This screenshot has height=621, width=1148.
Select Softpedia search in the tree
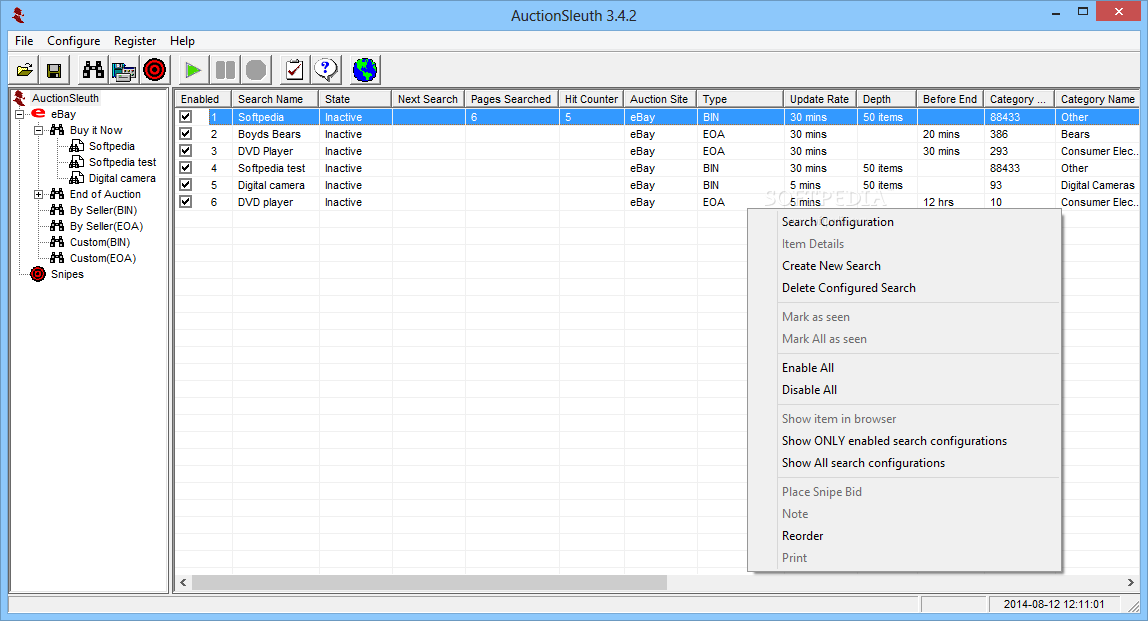[111, 146]
